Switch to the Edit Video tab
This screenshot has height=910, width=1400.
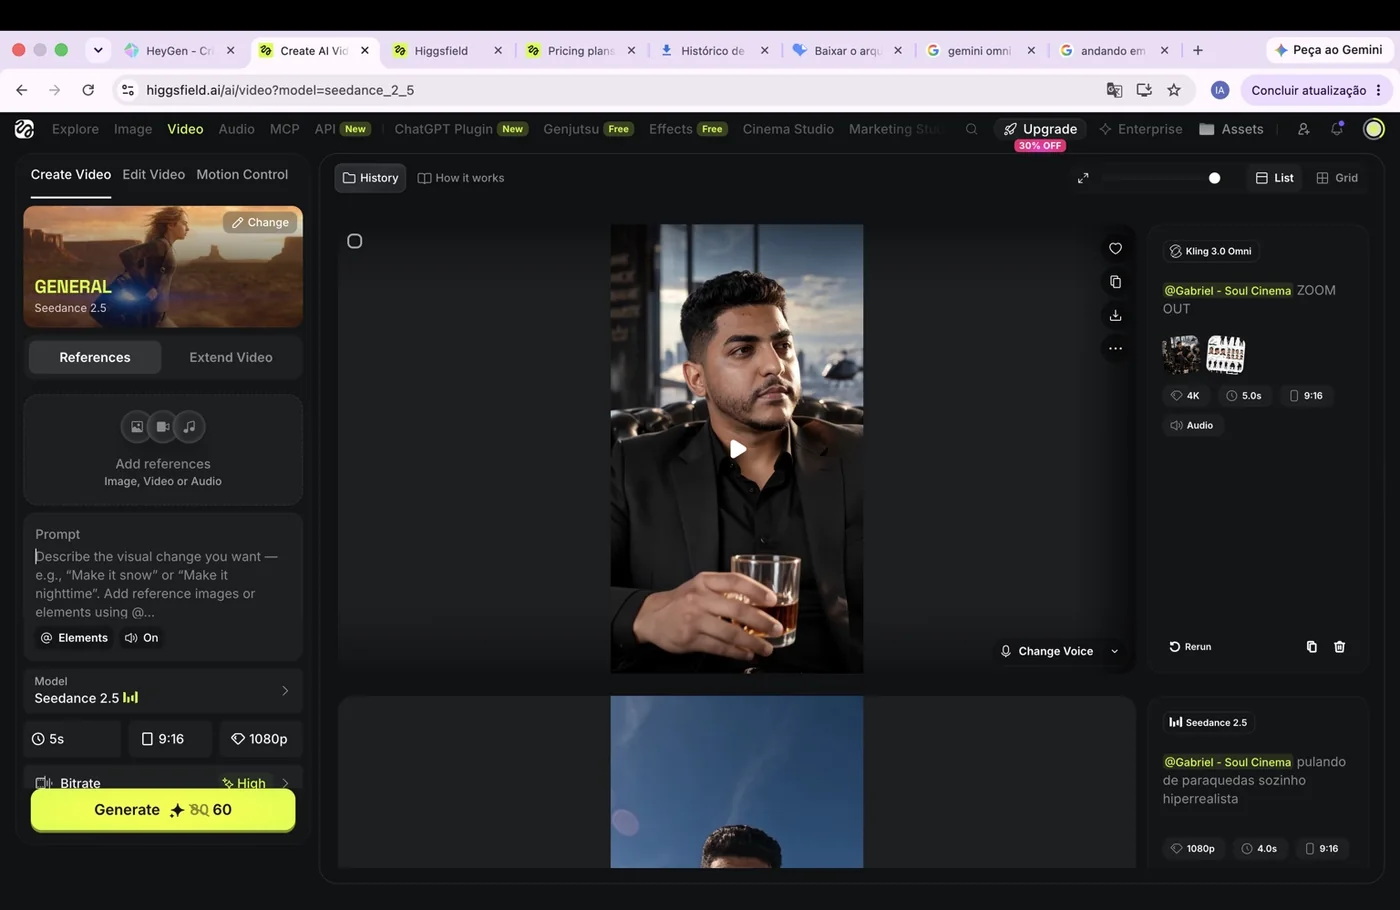click(153, 174)
